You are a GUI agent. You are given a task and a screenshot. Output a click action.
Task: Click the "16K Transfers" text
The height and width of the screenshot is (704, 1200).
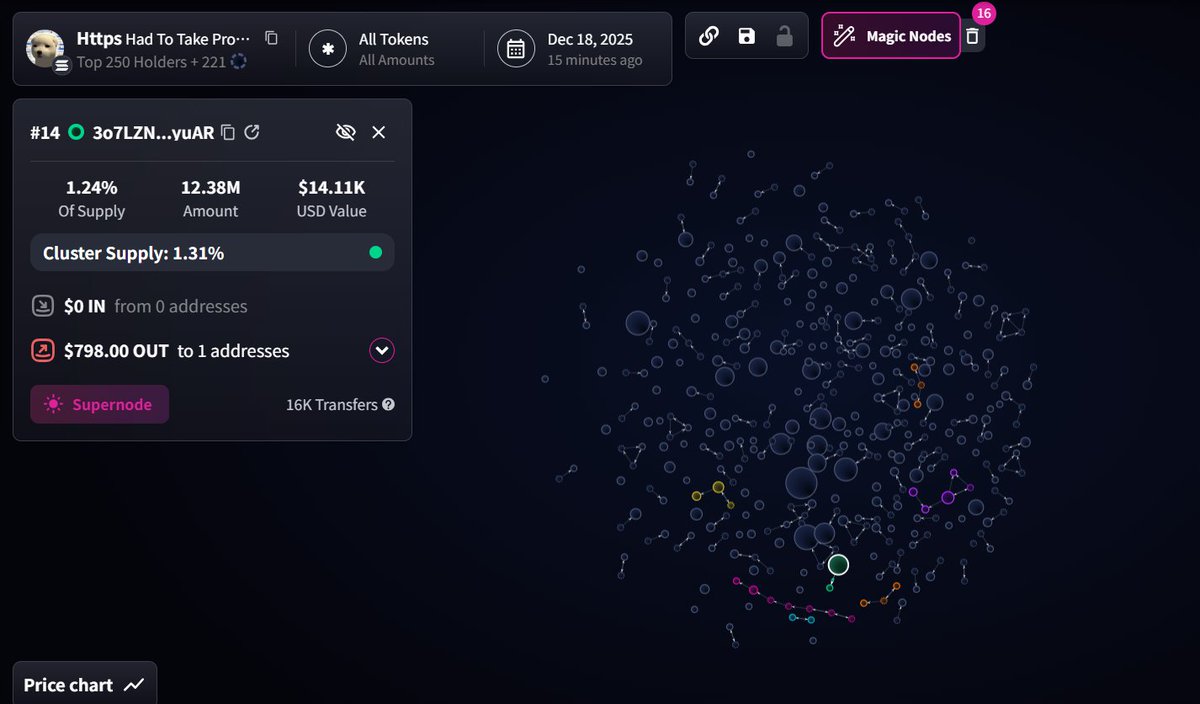(x=332, y=405)
